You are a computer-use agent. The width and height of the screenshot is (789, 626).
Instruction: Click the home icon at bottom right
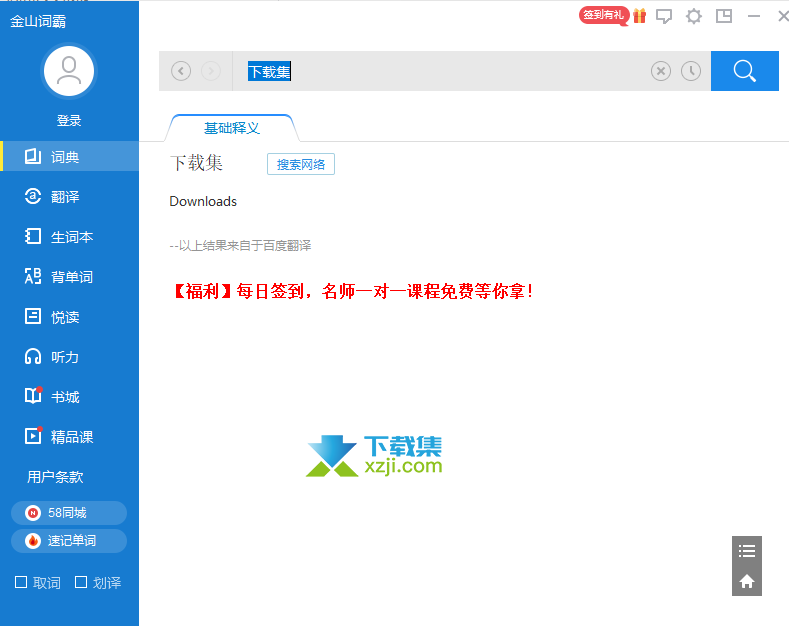coord(747,581)
